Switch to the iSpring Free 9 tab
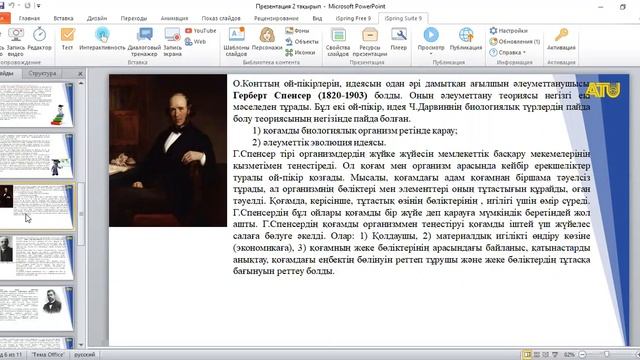640x360 pixels. [353, 18]
